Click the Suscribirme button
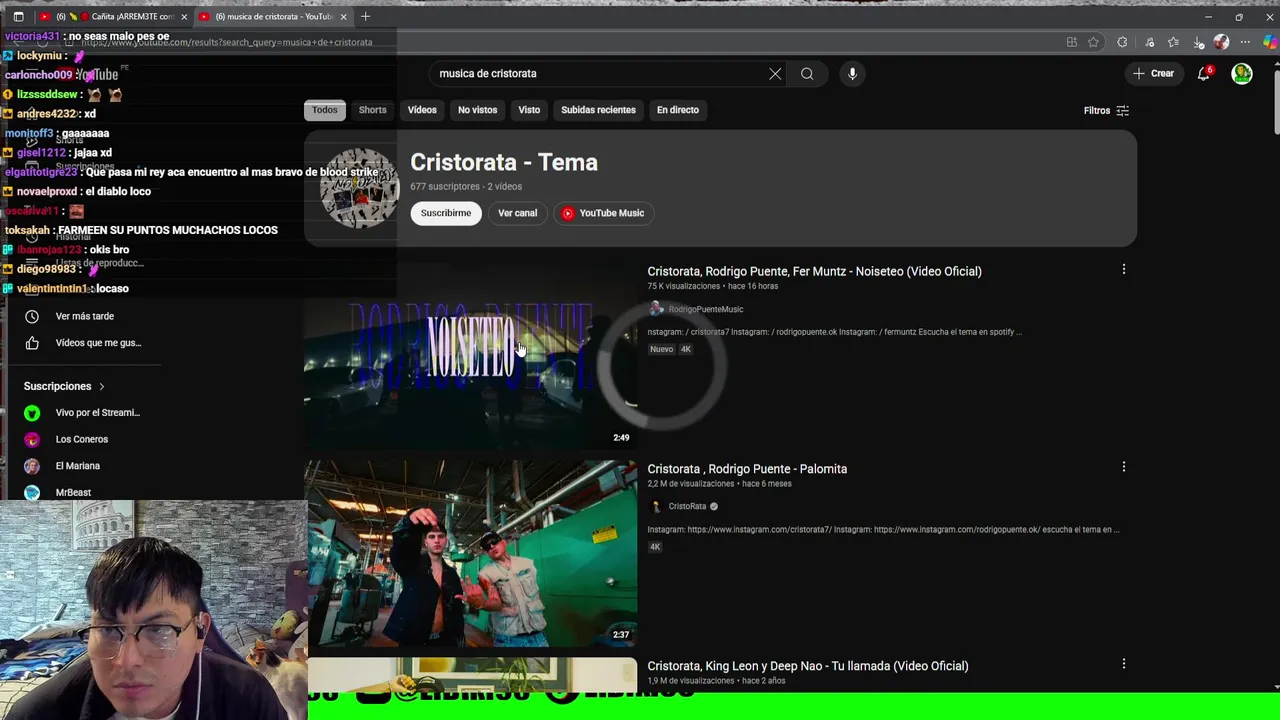 coord(446,213)
